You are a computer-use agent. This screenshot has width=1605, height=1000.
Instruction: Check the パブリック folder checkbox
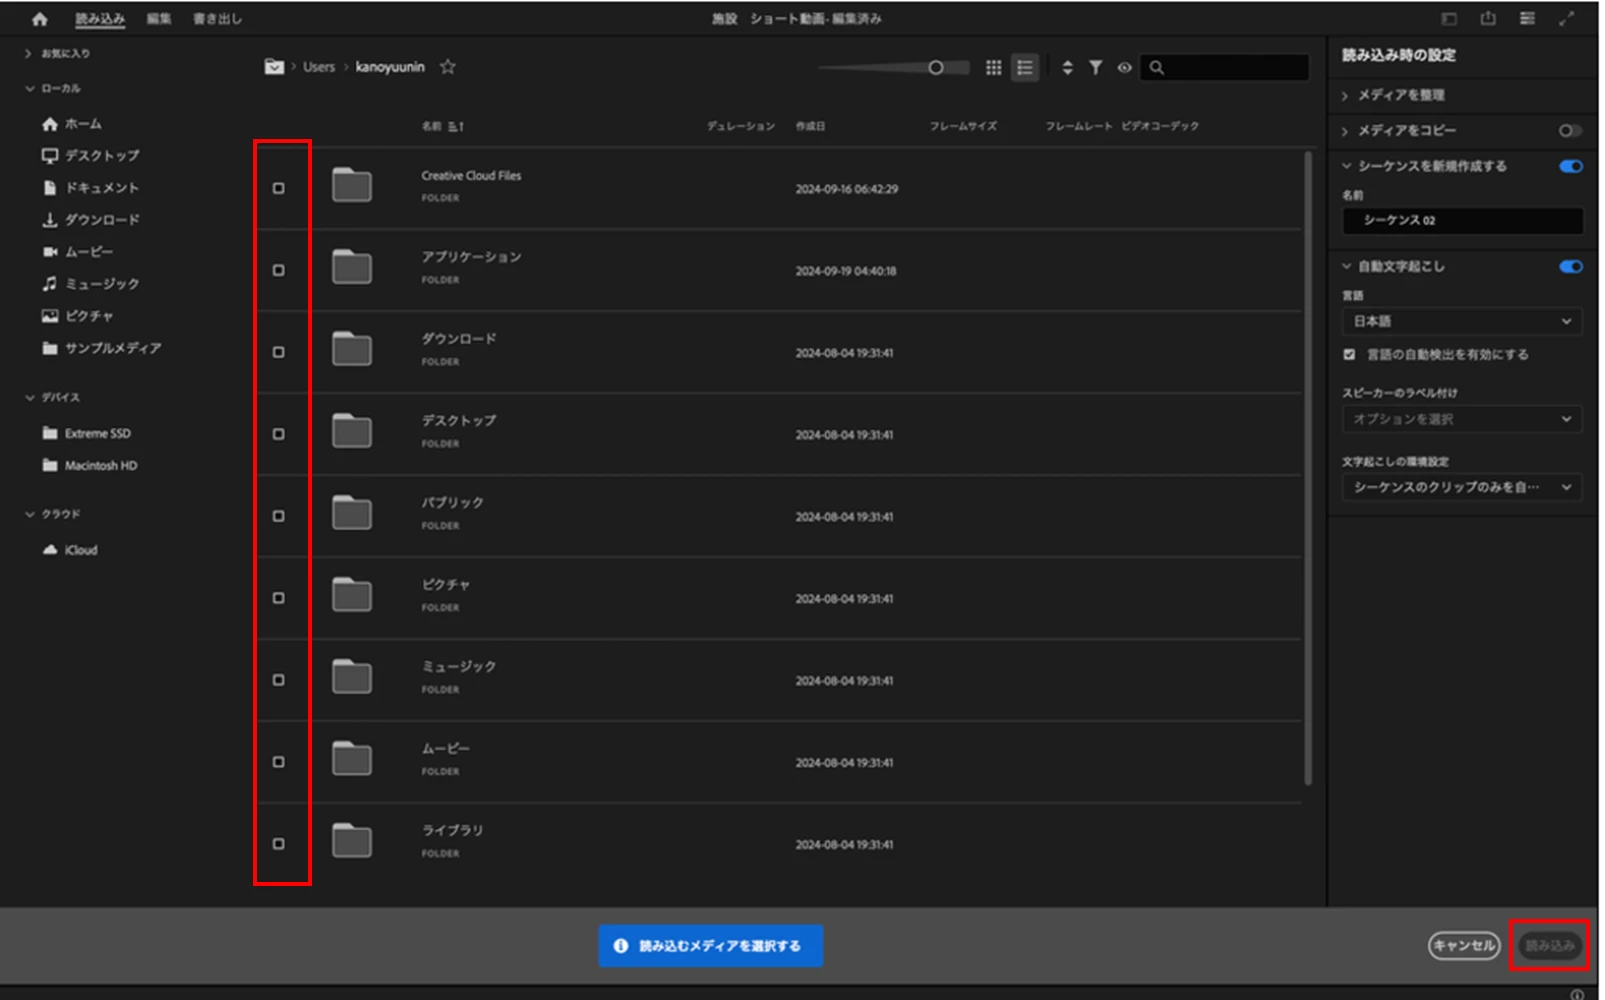pos(279,517)
